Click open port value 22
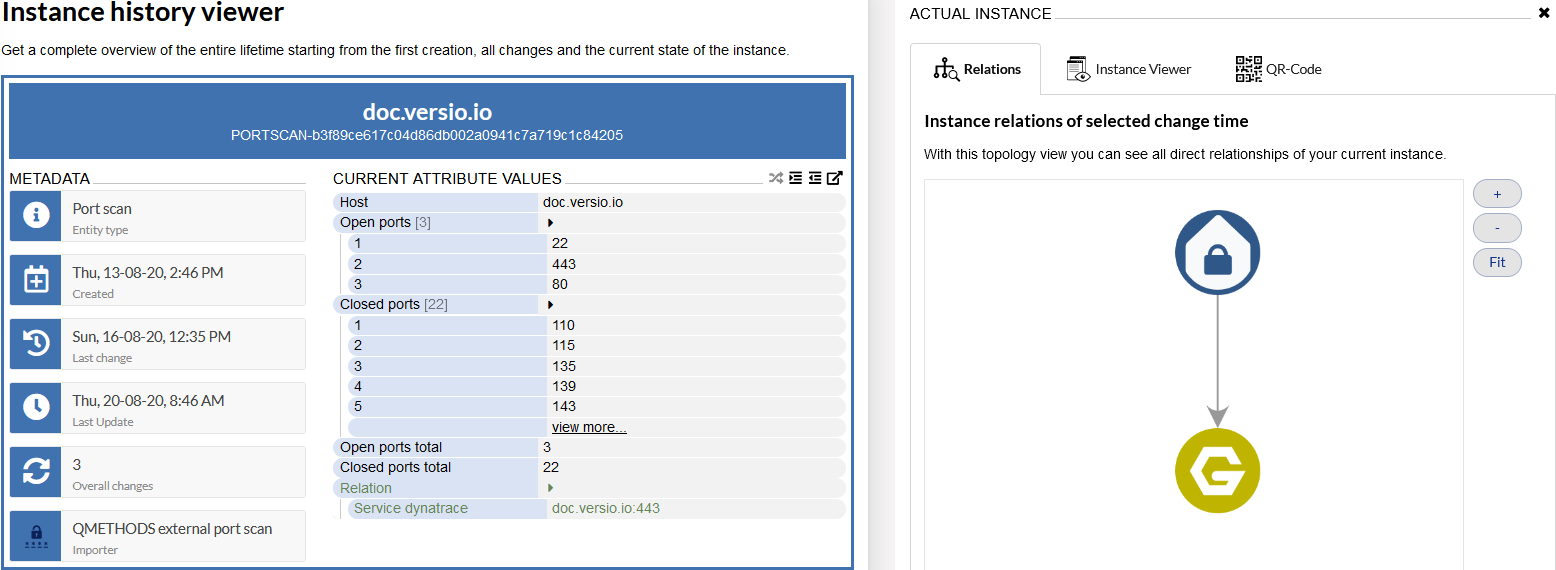The width and height of the screenshot is (1556, 570). coord(560,244)
